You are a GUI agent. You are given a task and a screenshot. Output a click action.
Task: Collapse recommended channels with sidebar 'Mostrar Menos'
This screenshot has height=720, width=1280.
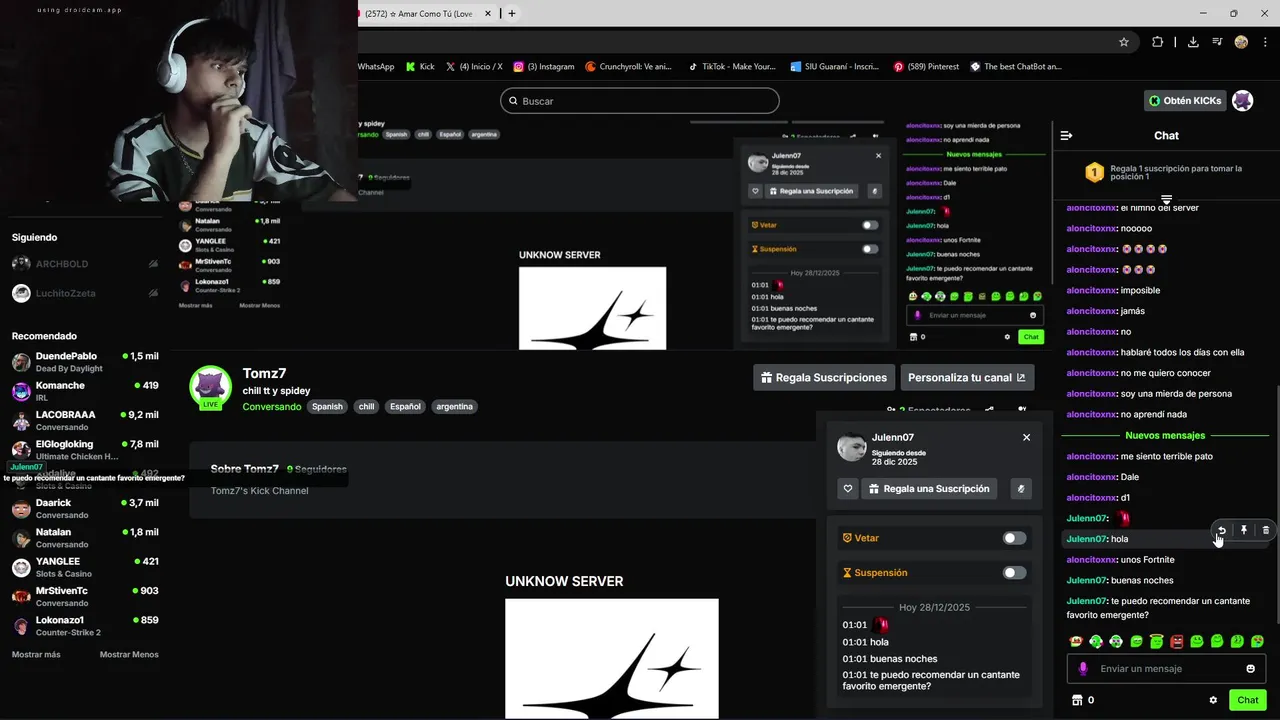[x=129, y=654]
